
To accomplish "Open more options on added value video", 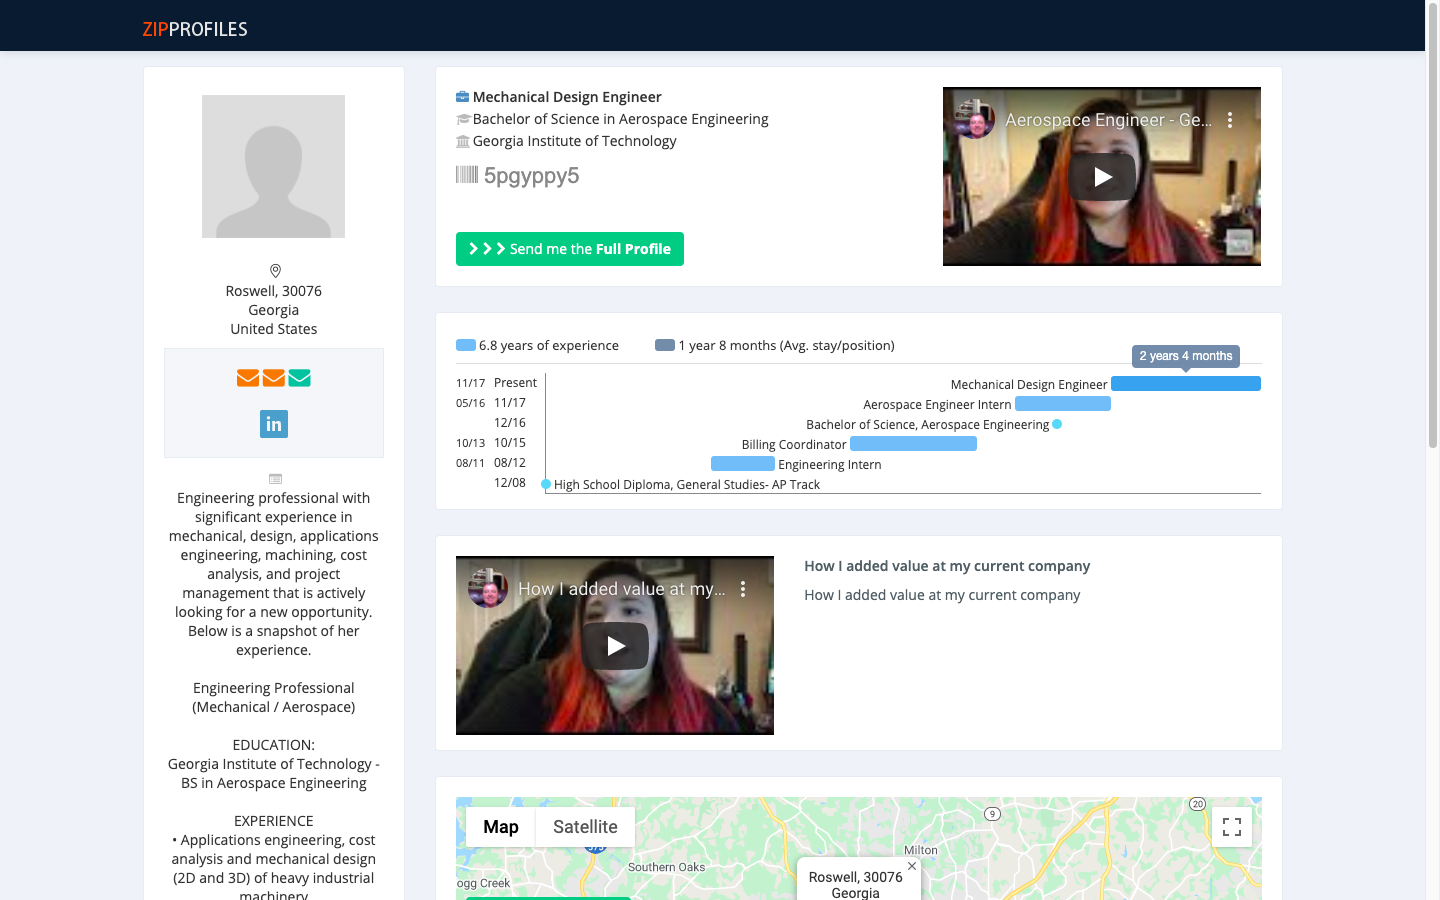I will tap(743, 589).
